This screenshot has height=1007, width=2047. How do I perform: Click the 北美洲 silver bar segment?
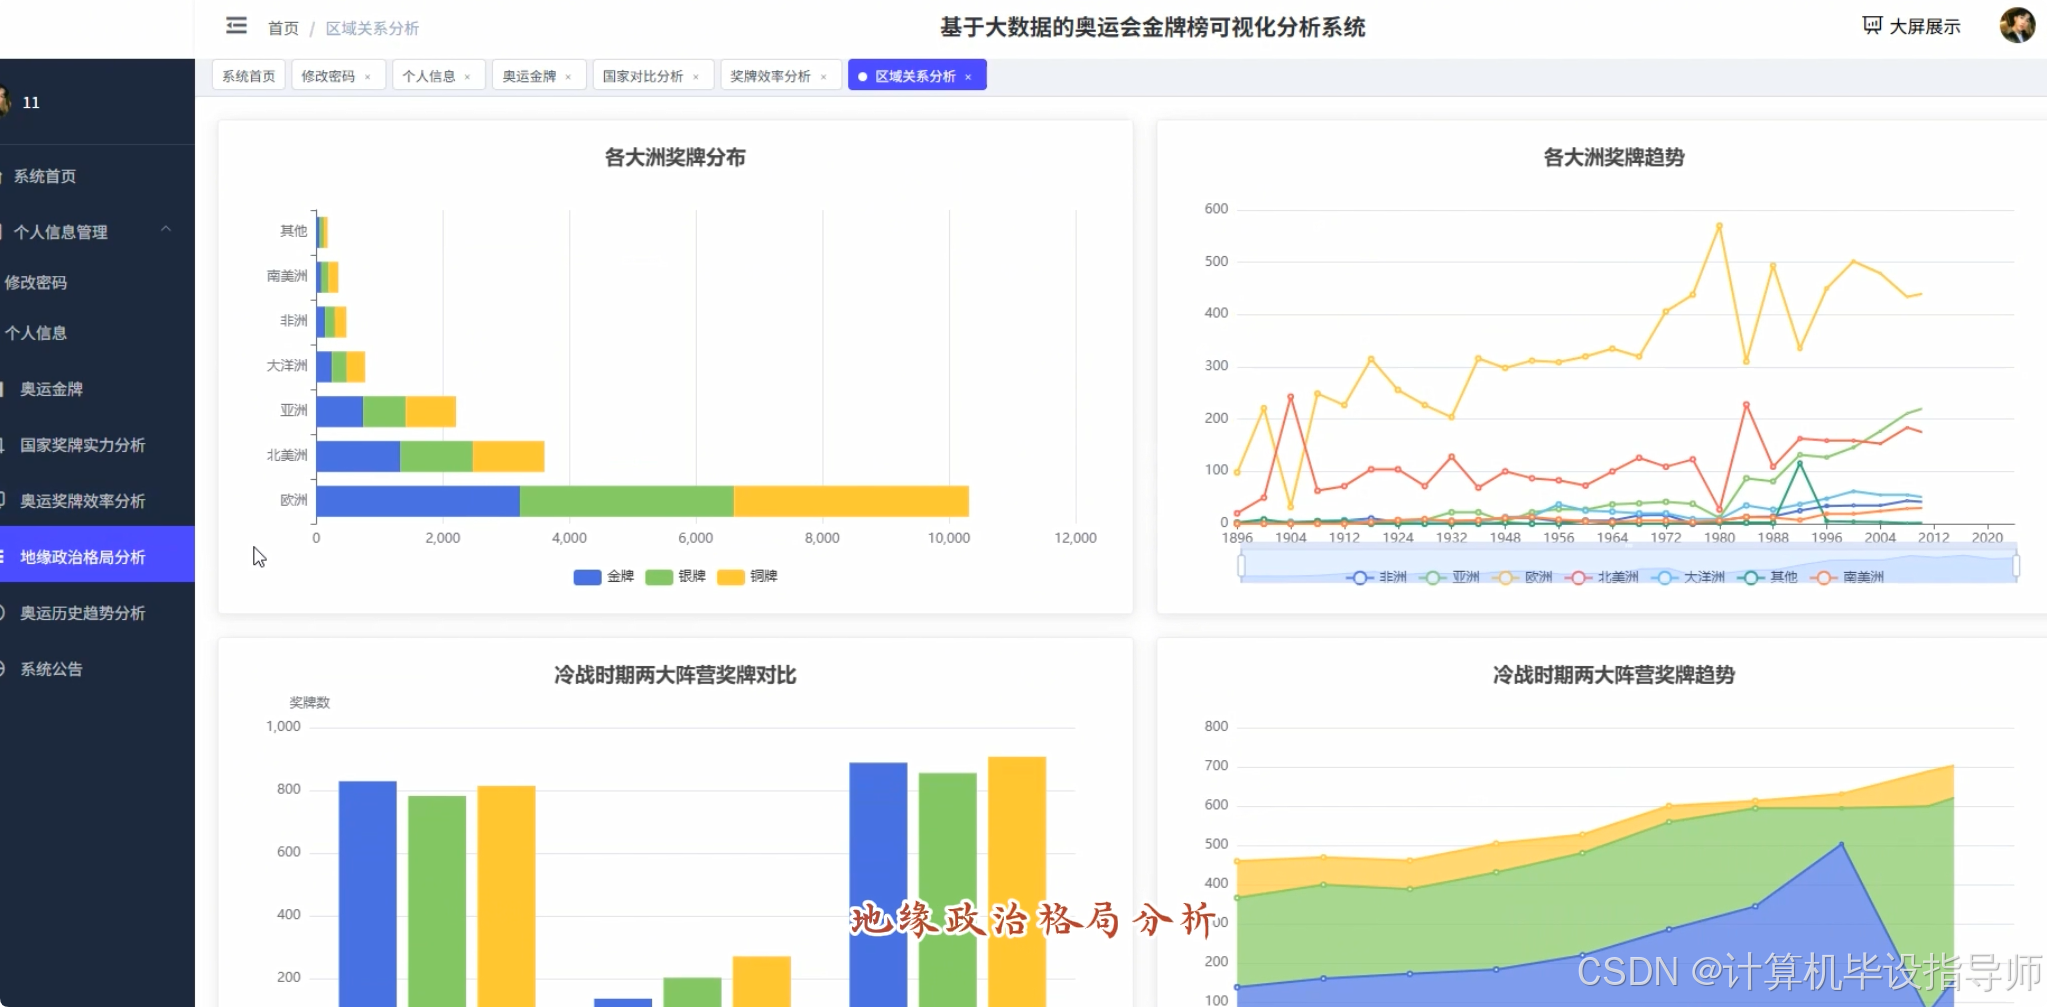tap(436, 456)
